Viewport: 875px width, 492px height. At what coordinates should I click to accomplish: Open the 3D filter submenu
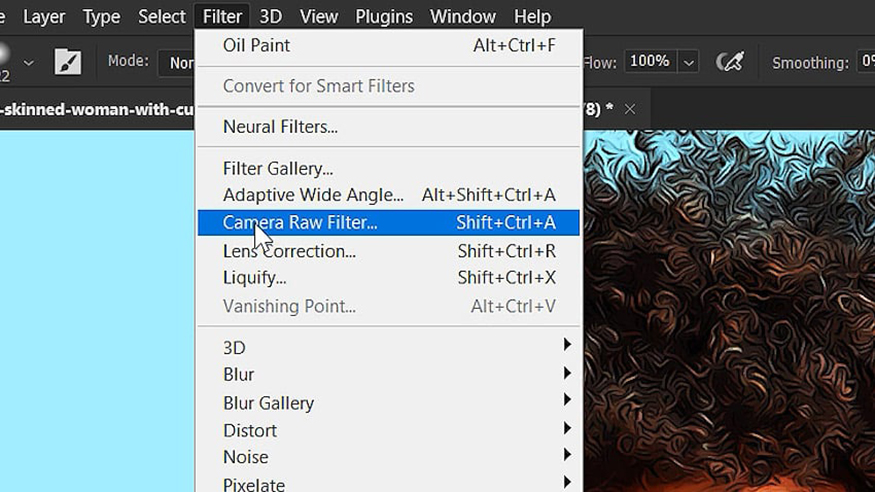(x=388, y=348)
